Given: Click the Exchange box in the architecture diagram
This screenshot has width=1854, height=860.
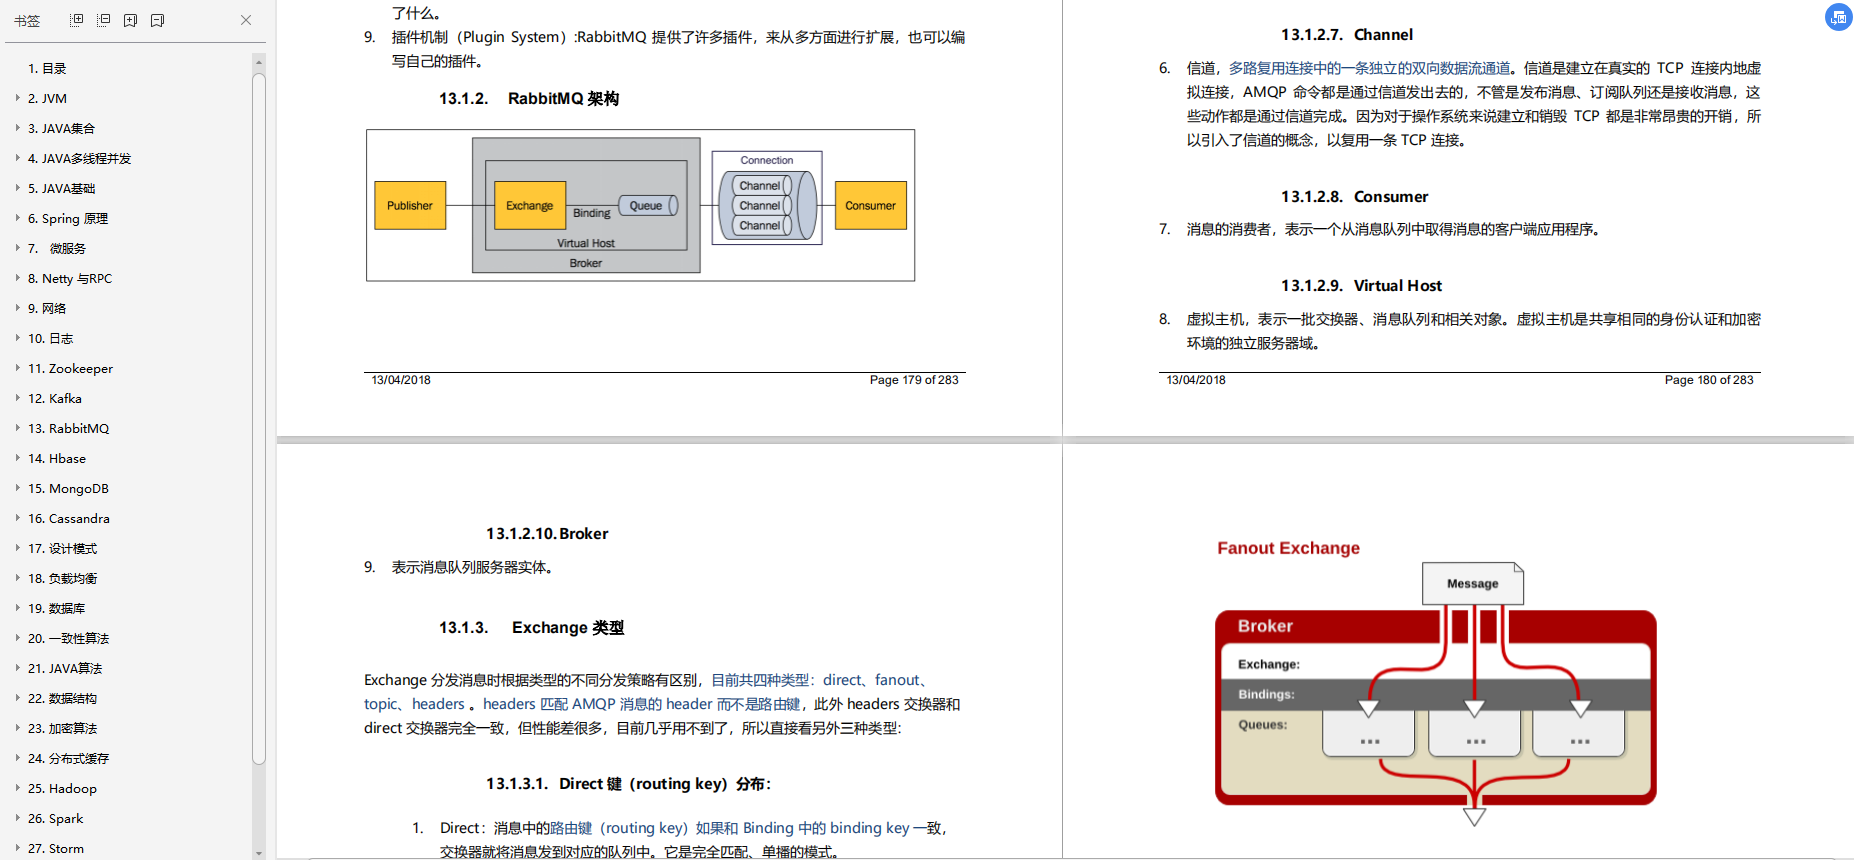Looking at the screenshot, I should [530, 205].
